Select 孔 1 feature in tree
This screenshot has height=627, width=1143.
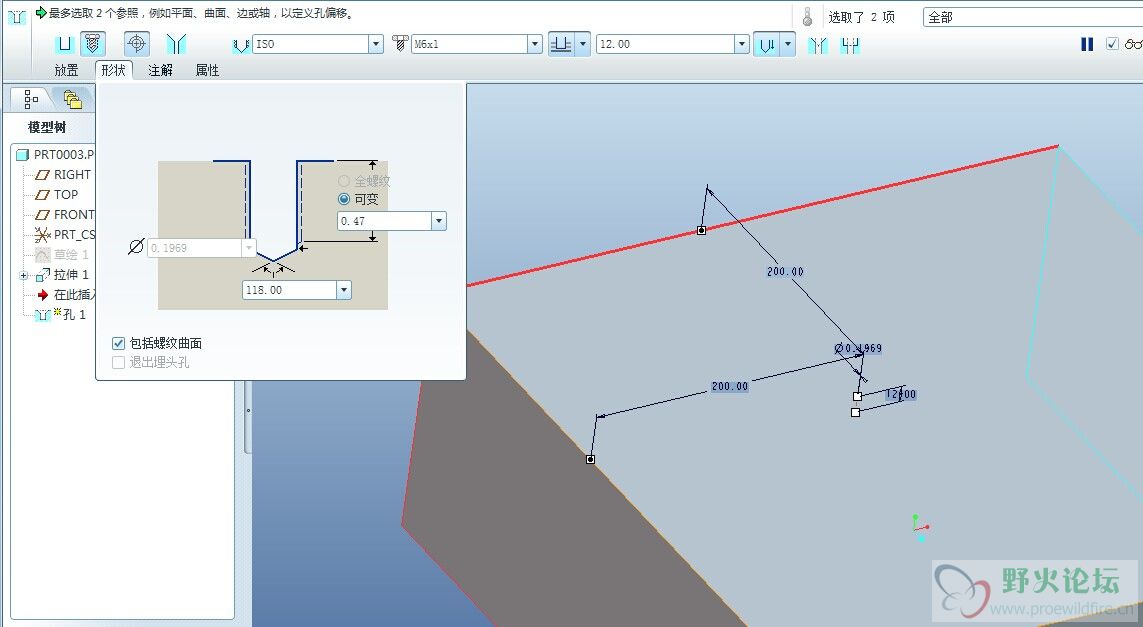click(61, 314)
